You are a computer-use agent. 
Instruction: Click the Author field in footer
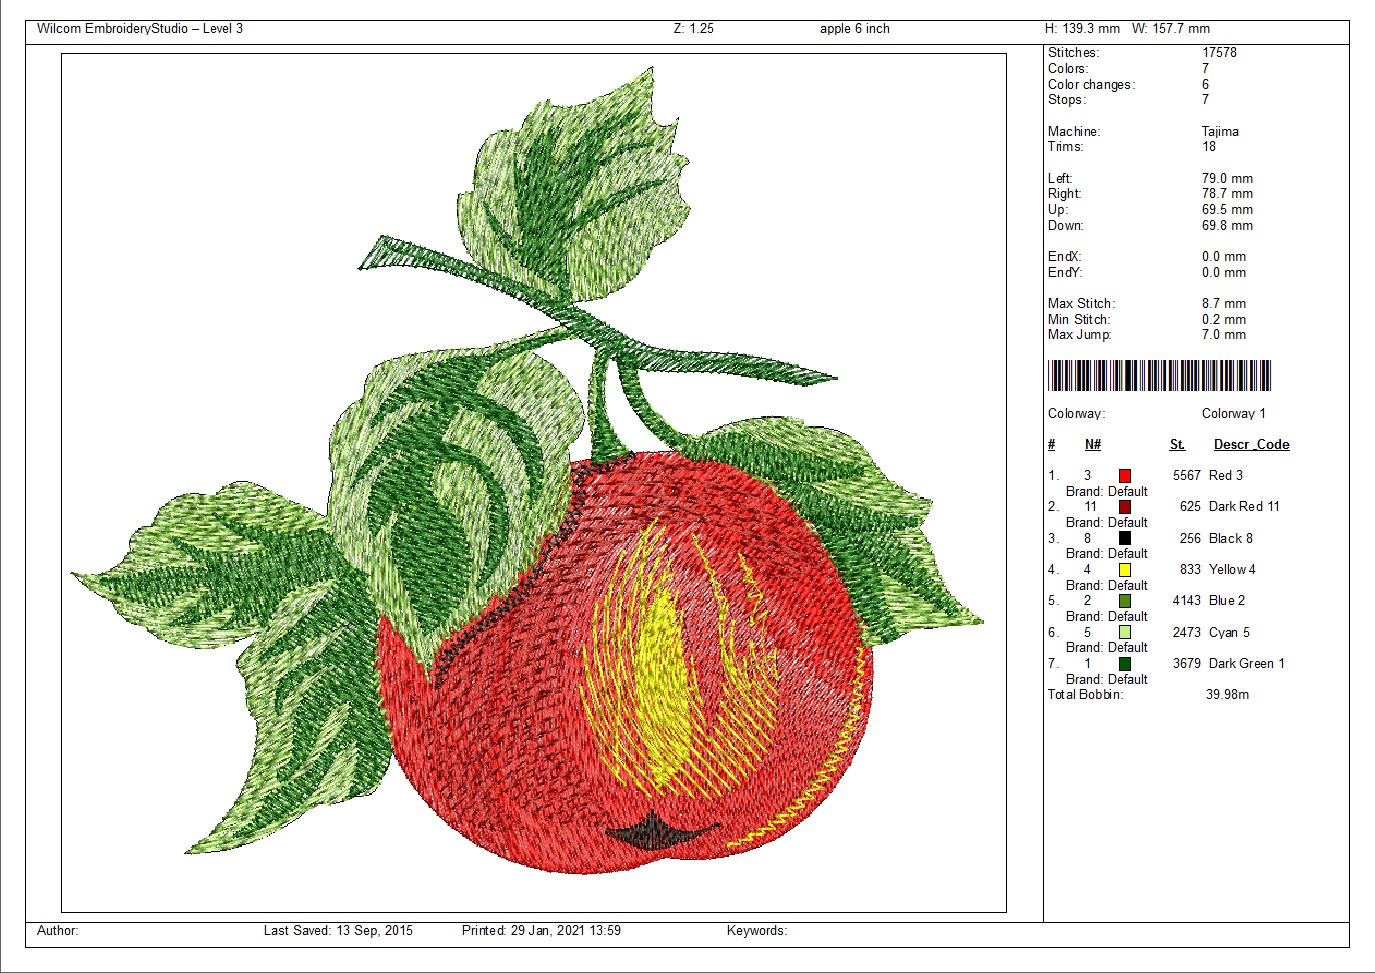coord(58,931)
